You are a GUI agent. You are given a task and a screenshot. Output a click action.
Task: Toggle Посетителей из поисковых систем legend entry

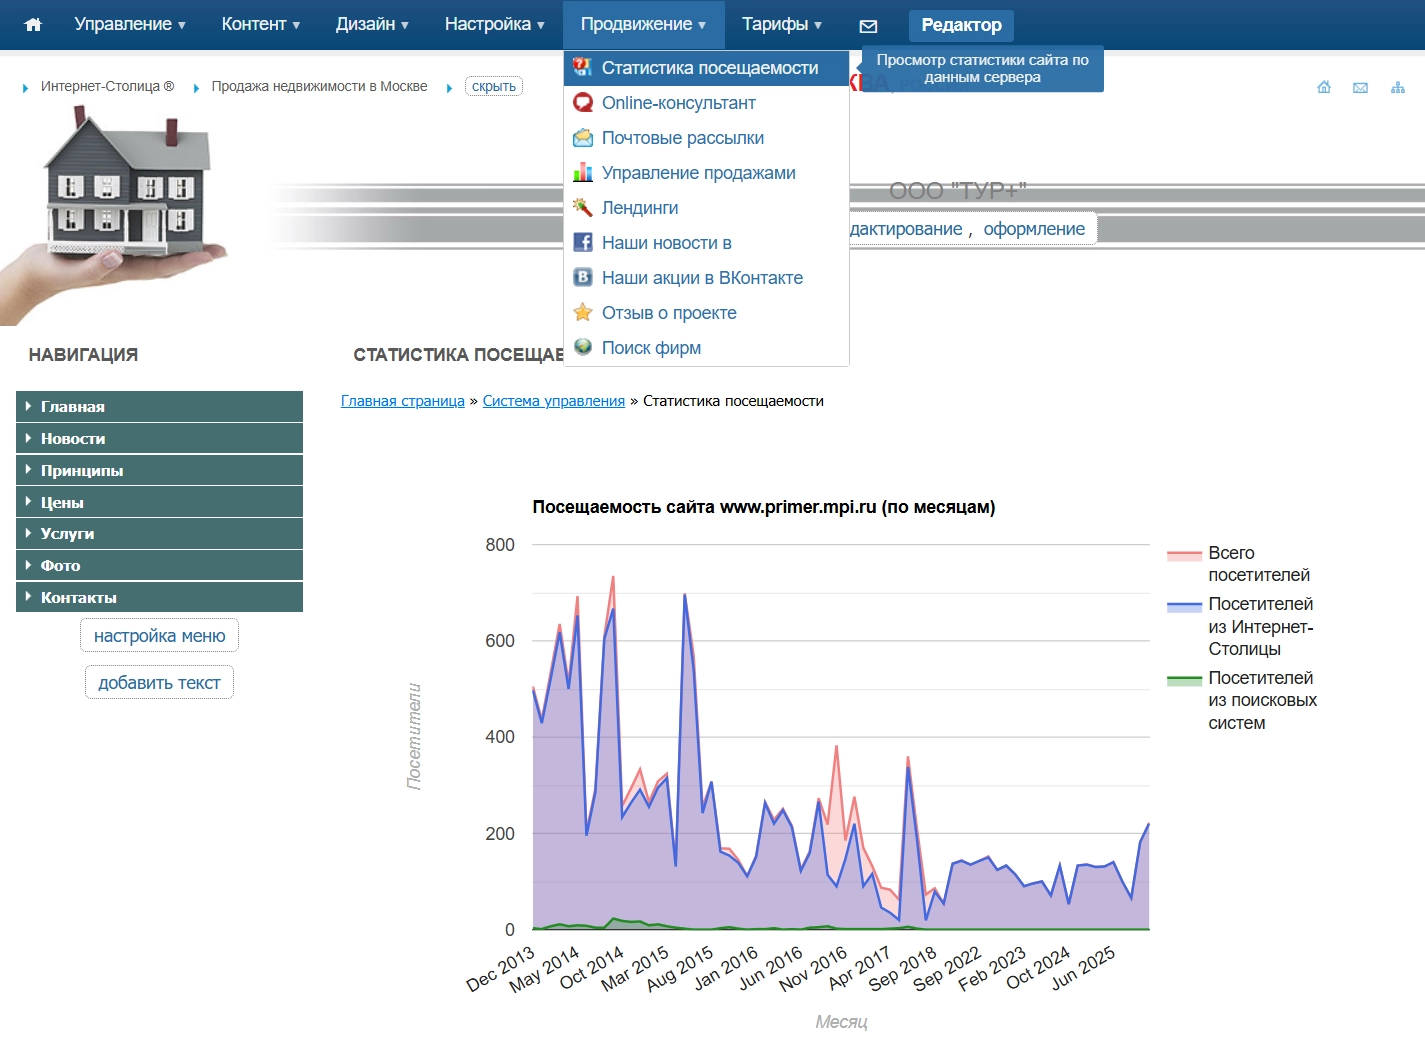click(1261, 700)
